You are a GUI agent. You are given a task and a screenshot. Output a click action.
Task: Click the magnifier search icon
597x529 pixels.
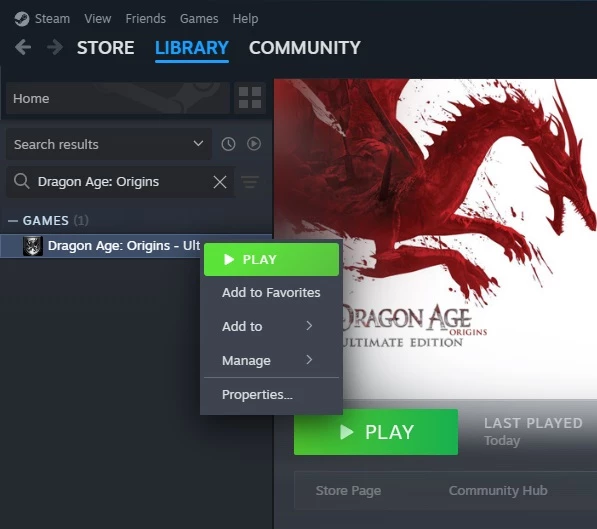(22, 181)
